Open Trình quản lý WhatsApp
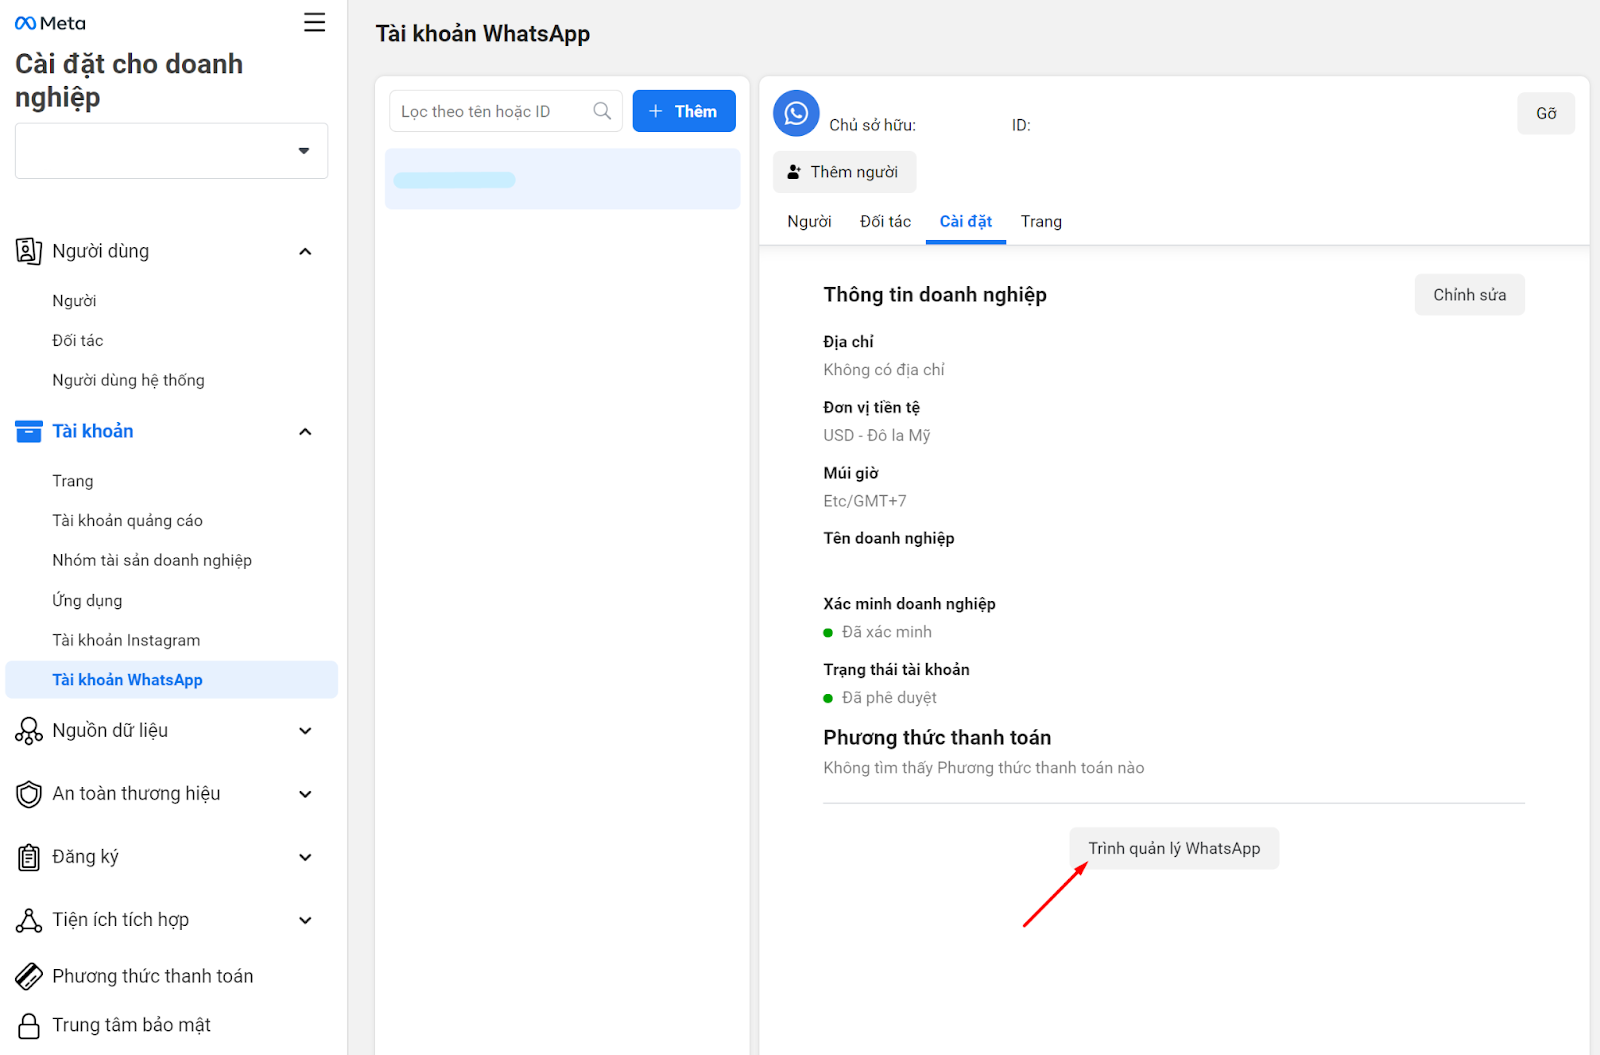 pyautogui.click(x=1174, y=848)
